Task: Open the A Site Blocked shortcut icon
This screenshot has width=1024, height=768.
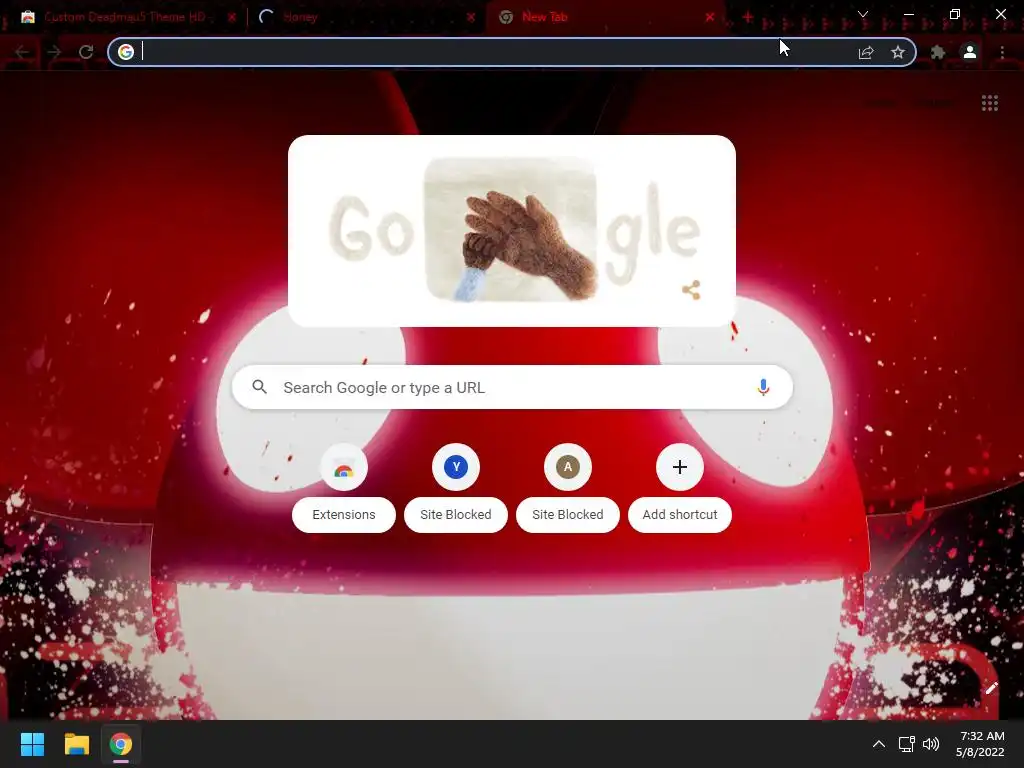Action: 568,468
